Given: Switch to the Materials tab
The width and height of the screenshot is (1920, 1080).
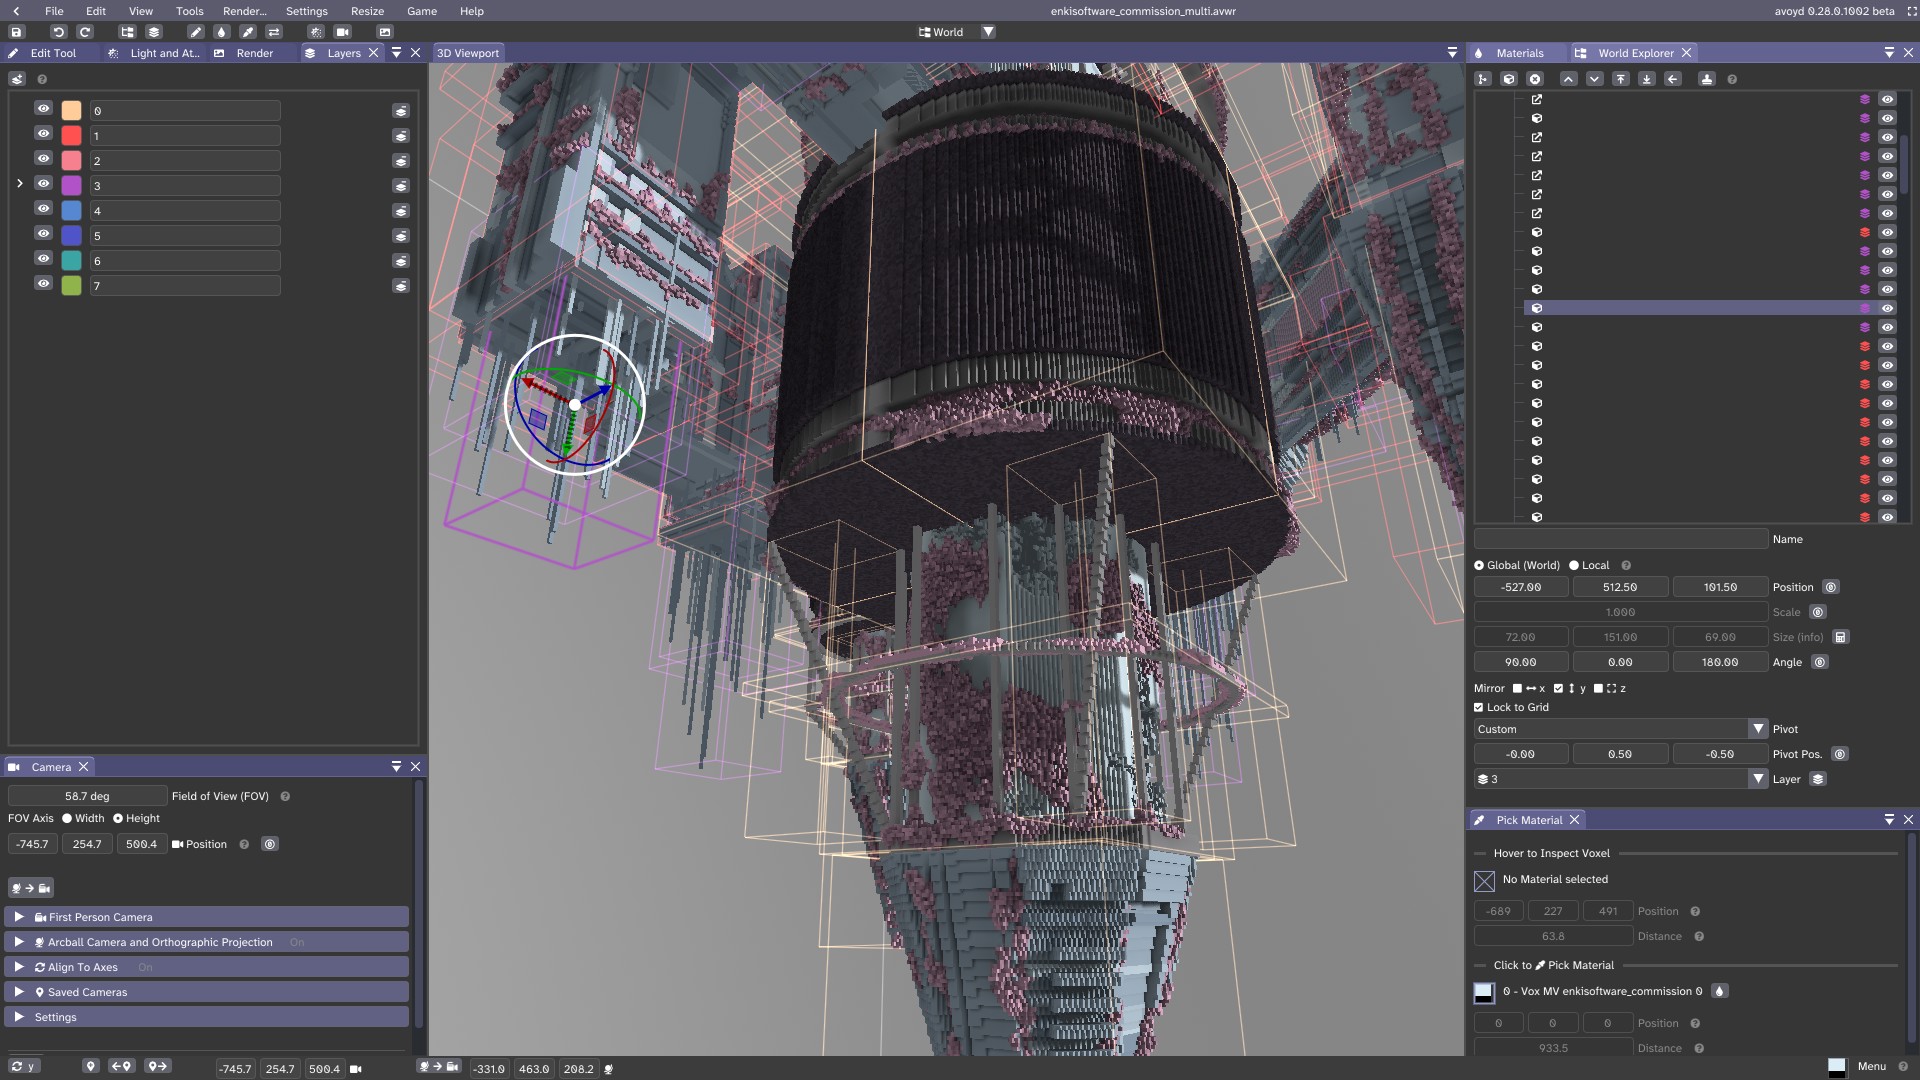Looking at the screenshot, I should (x=1519, y=53).
